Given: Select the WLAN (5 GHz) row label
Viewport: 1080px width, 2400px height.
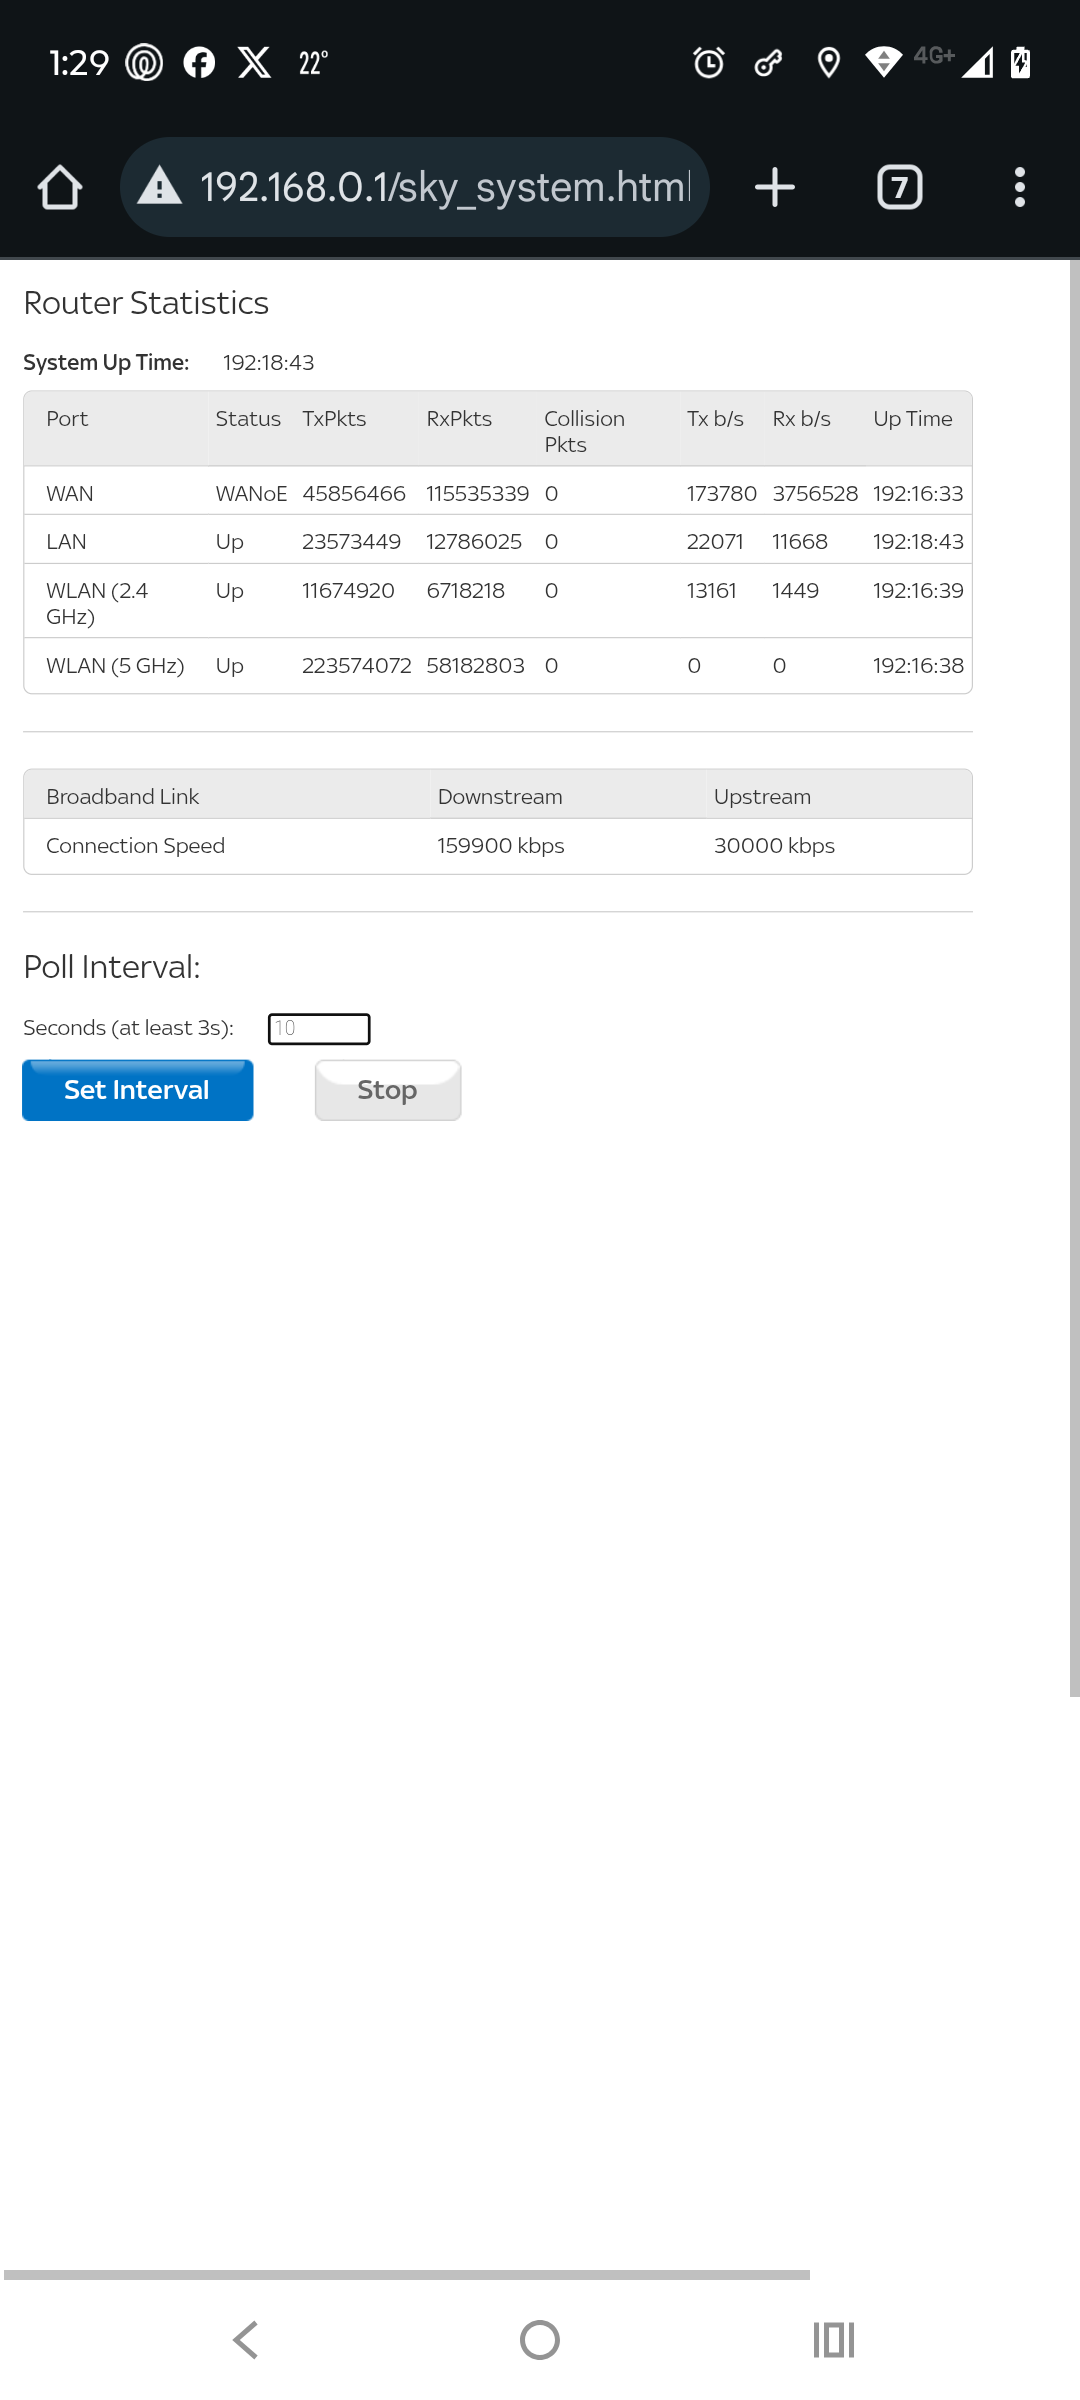Looking at the screenshot, I should (115, 666).
